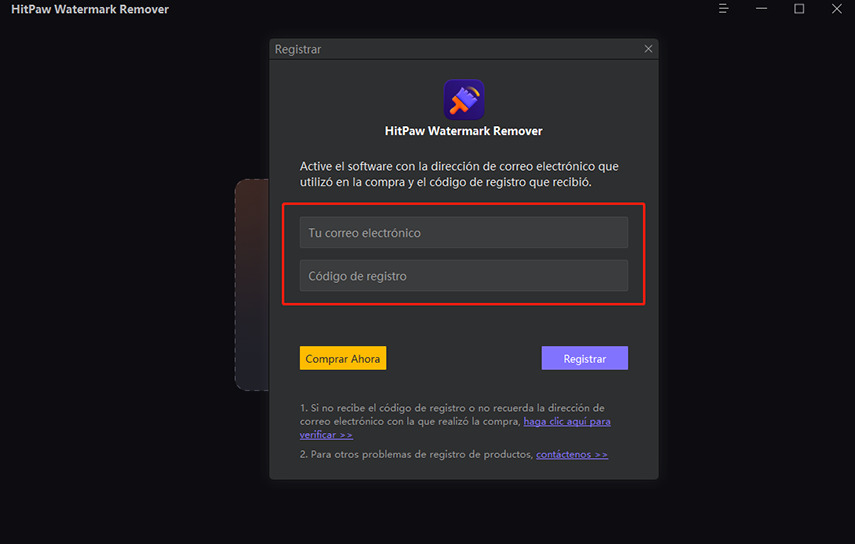Open the contáctenos link
The height and width of the screenshot is (544, 855).
coord(571,454)
